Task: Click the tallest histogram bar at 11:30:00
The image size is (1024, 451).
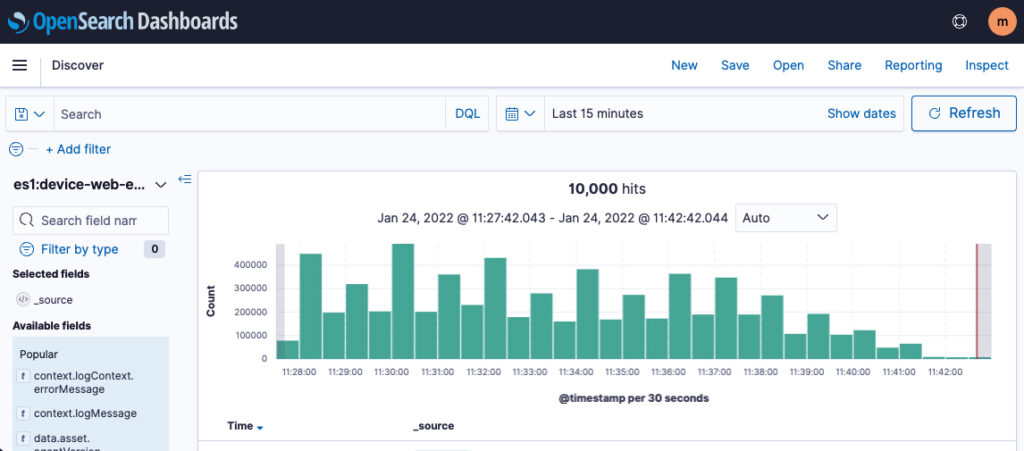Action: point(403,301)
